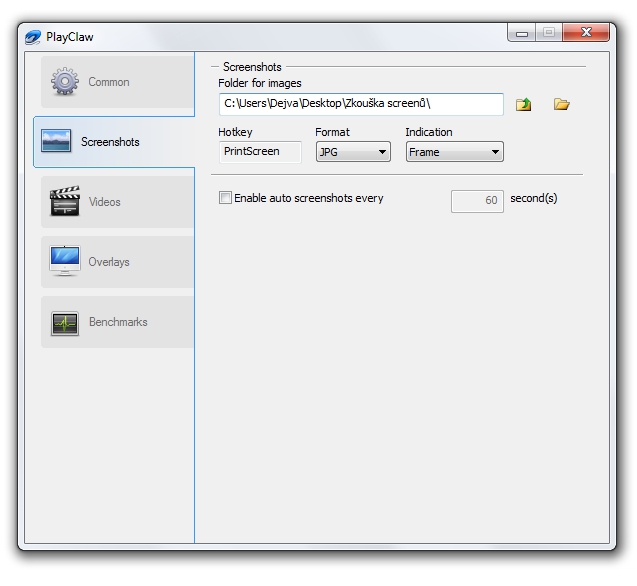This screenshot has height=586, width=637.
Task: Click the PlayClaw logo in the title bar
Action: tap(33, 38)
